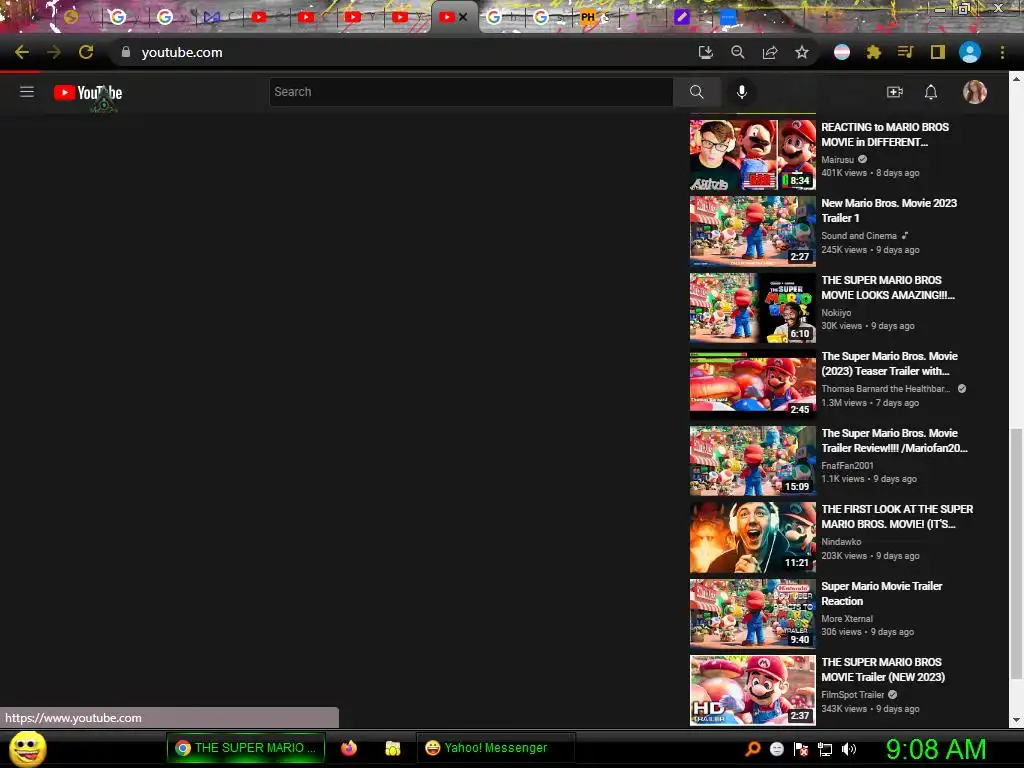Switch to the PH browser tab

click(x=588, y=18)
